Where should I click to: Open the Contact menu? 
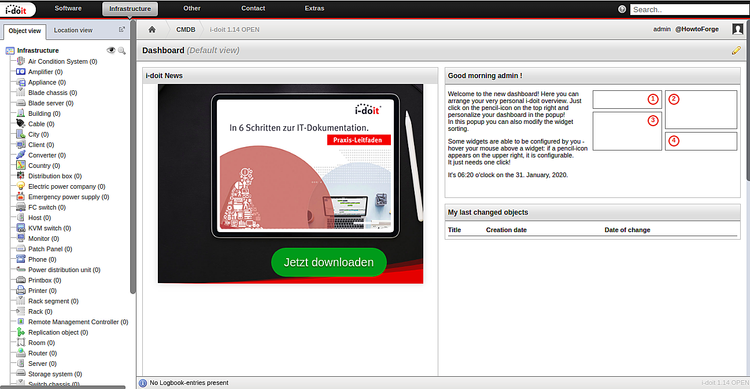253,9
